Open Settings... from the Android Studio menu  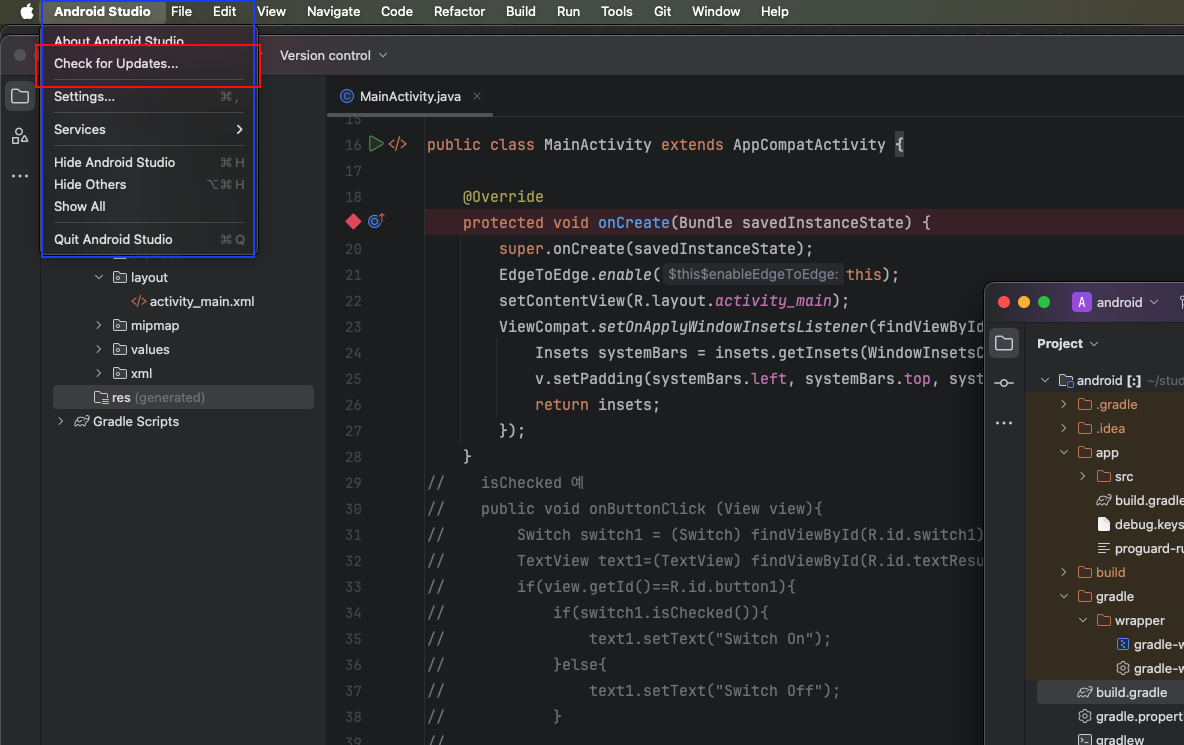(x=149, y=97)
